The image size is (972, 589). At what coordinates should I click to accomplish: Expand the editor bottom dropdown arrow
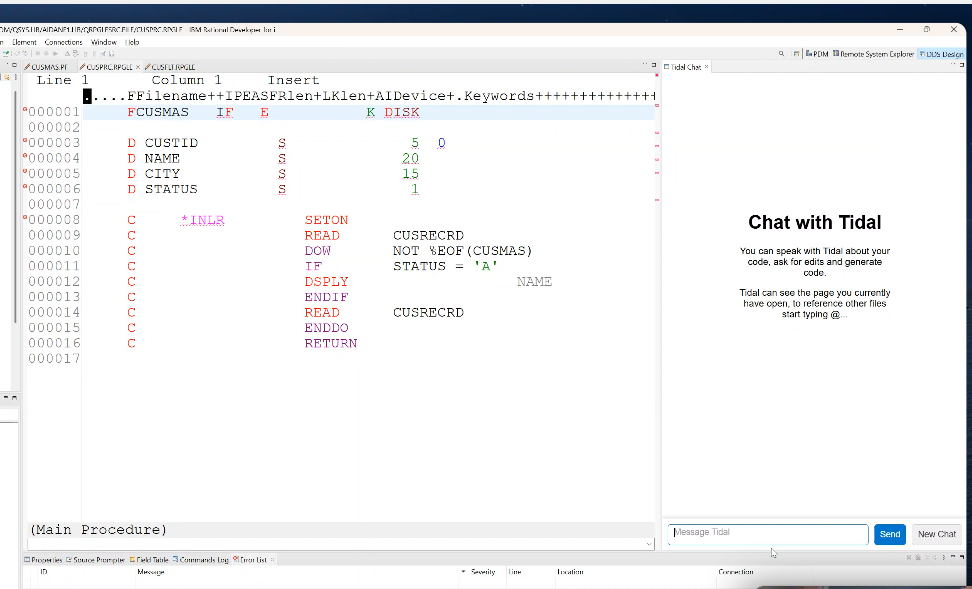coord(648,543)
